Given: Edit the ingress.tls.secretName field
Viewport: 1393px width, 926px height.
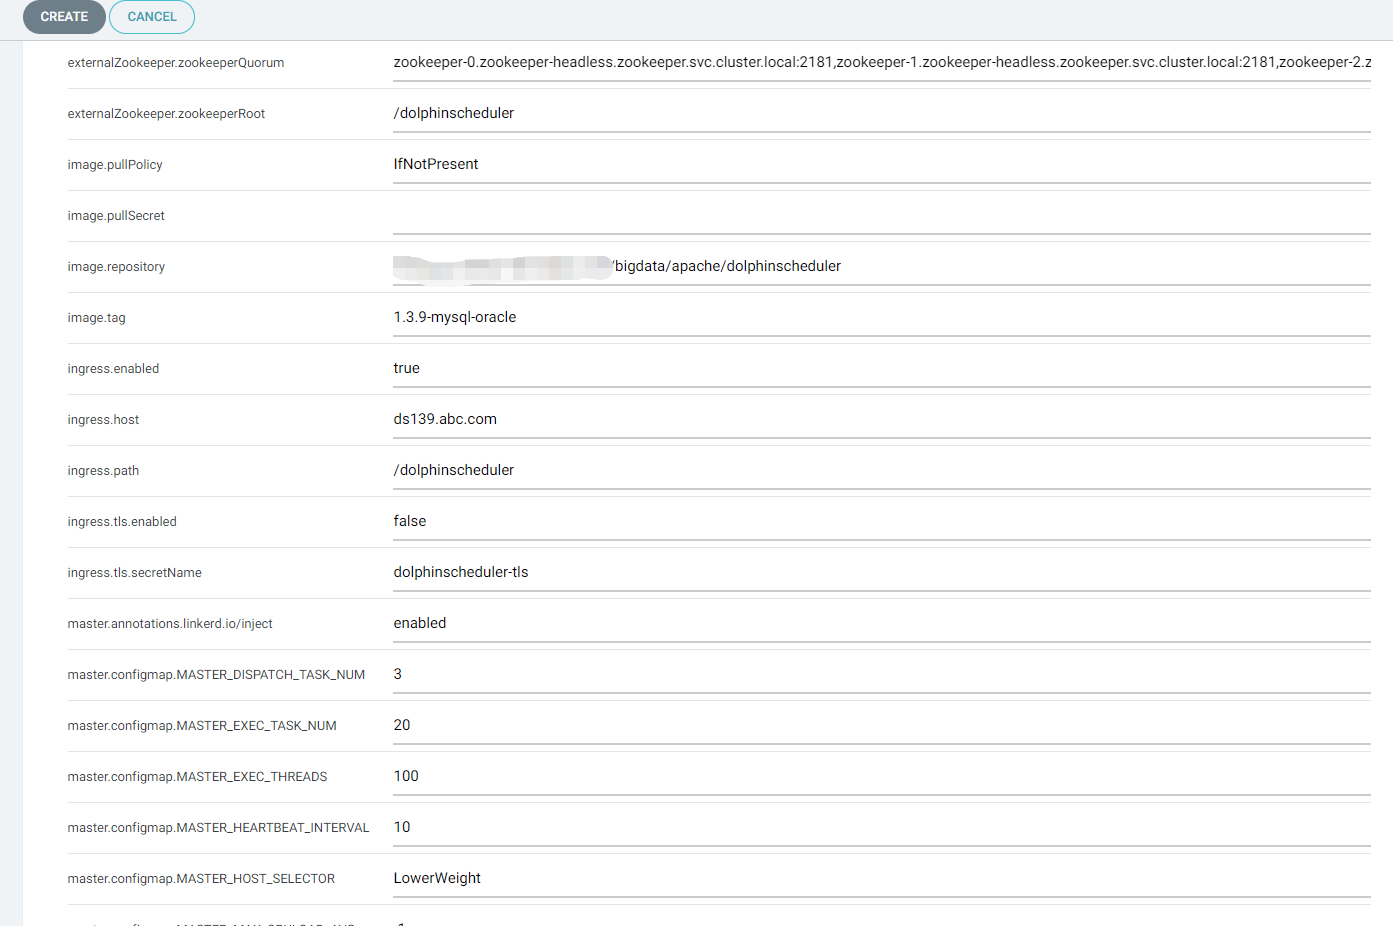Looking at the screenshot, I should (x=880, y=572).
